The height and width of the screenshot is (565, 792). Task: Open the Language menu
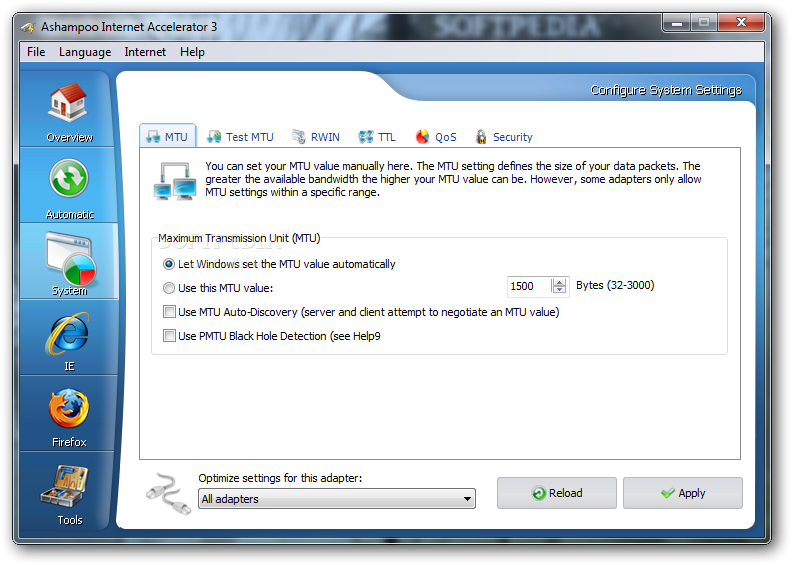[x=85, y=52]
